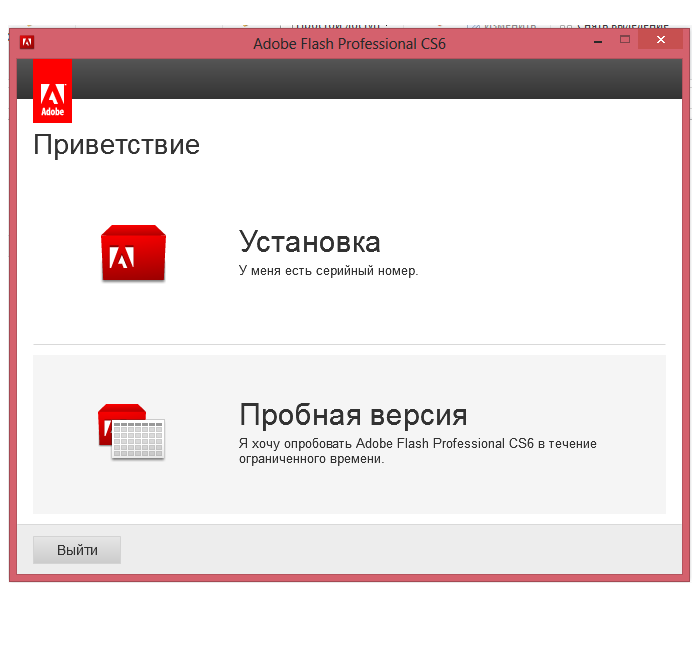Click the trial version calendar icon
This screenshot has width=700, height=650.
[131, 431]
